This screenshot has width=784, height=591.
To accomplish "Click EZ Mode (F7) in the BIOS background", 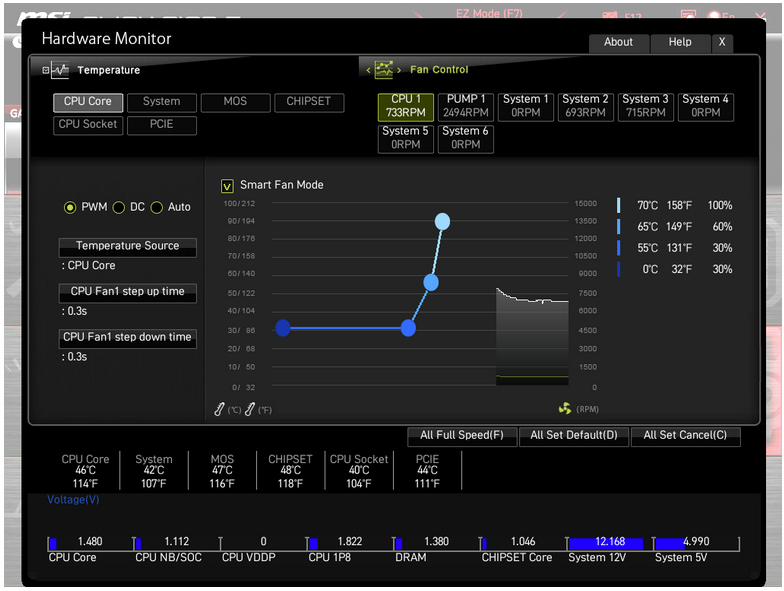I will (489, 14).
